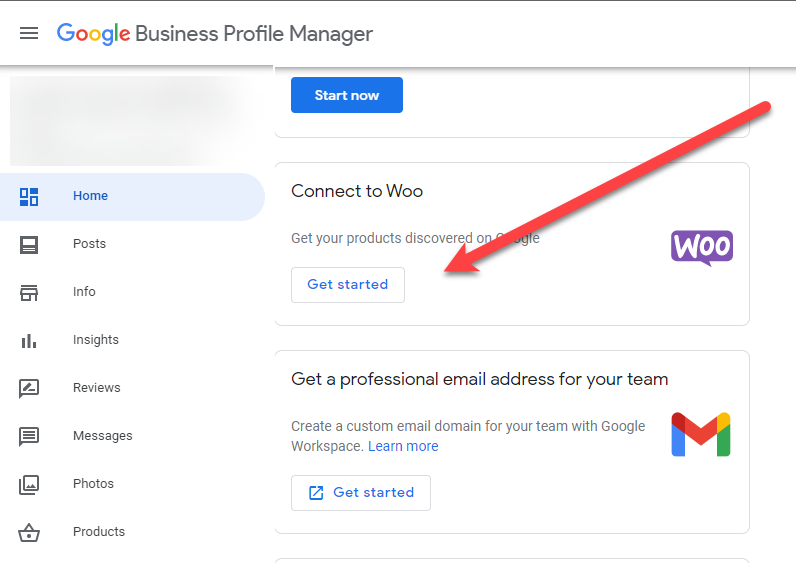Click Get started for professional email
796x563 pixels.
coord(361,493)
